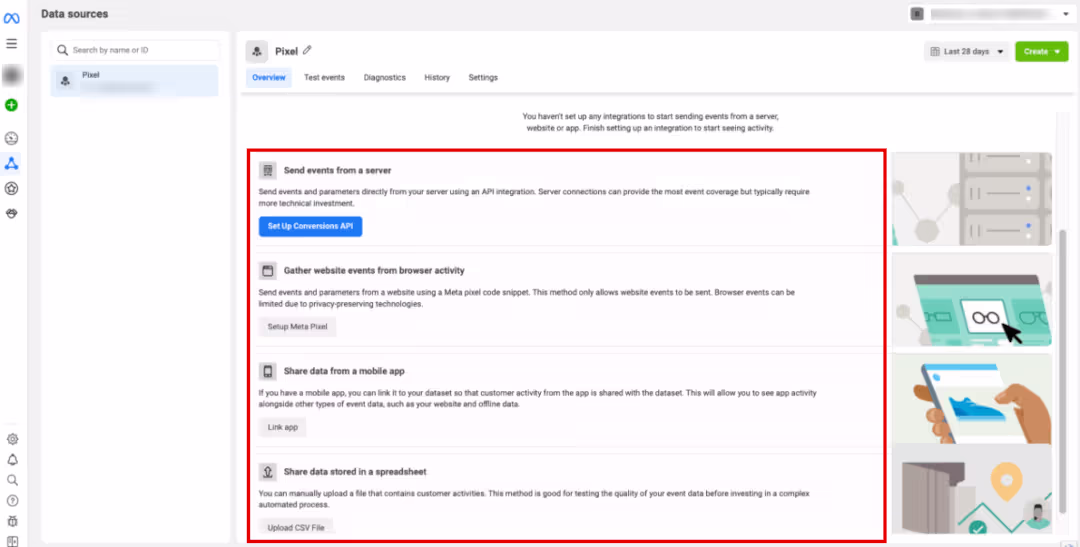Open the Settings tab

[483, 78]
